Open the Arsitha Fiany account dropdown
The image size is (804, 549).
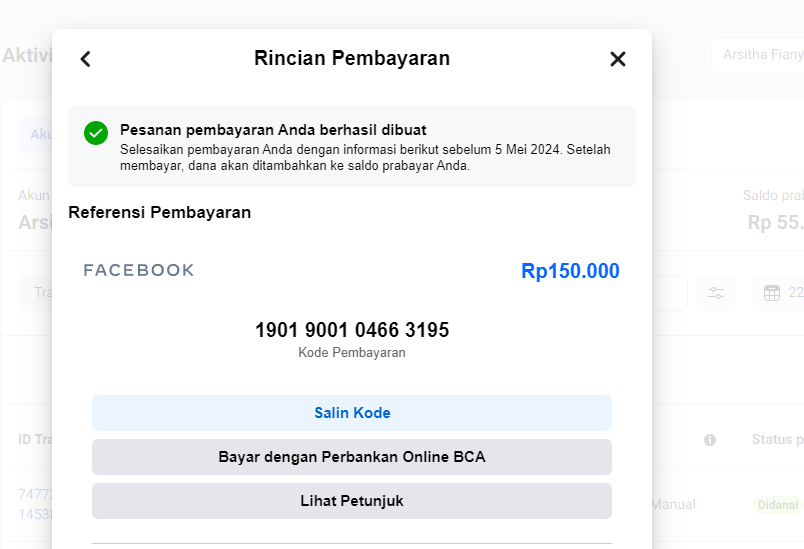756,55
